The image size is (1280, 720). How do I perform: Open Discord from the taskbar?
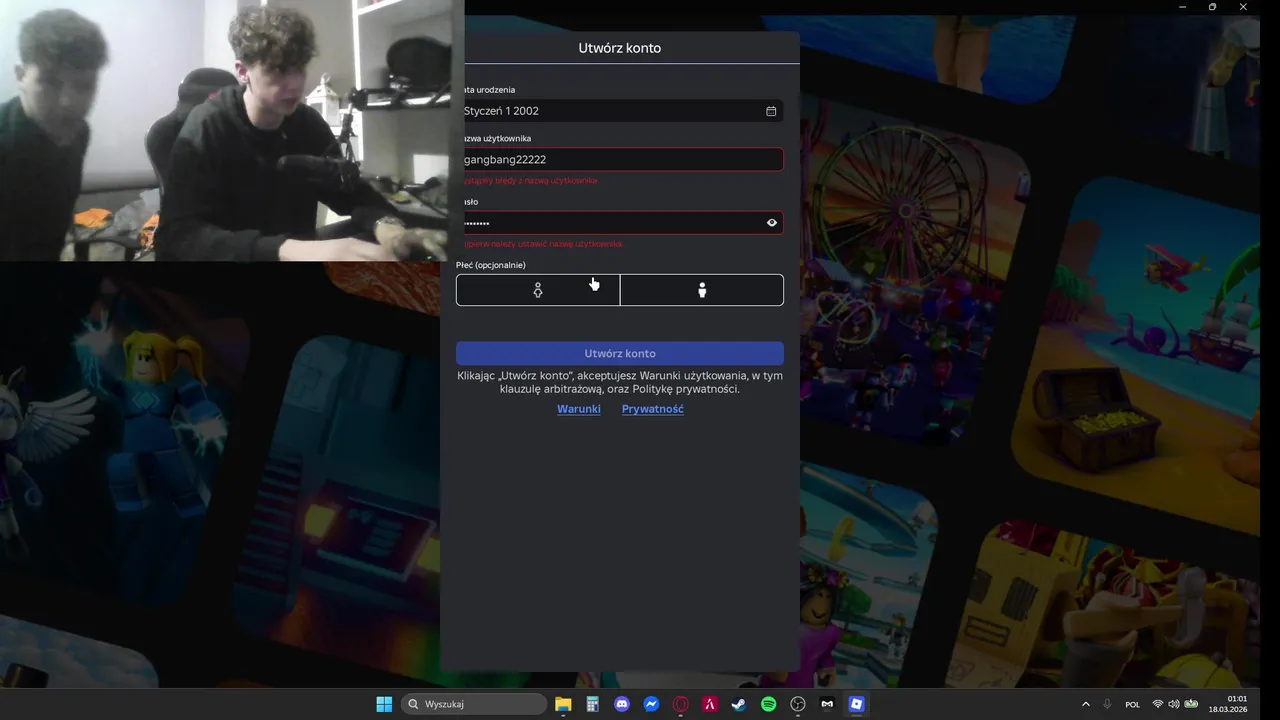pos(622,704)
